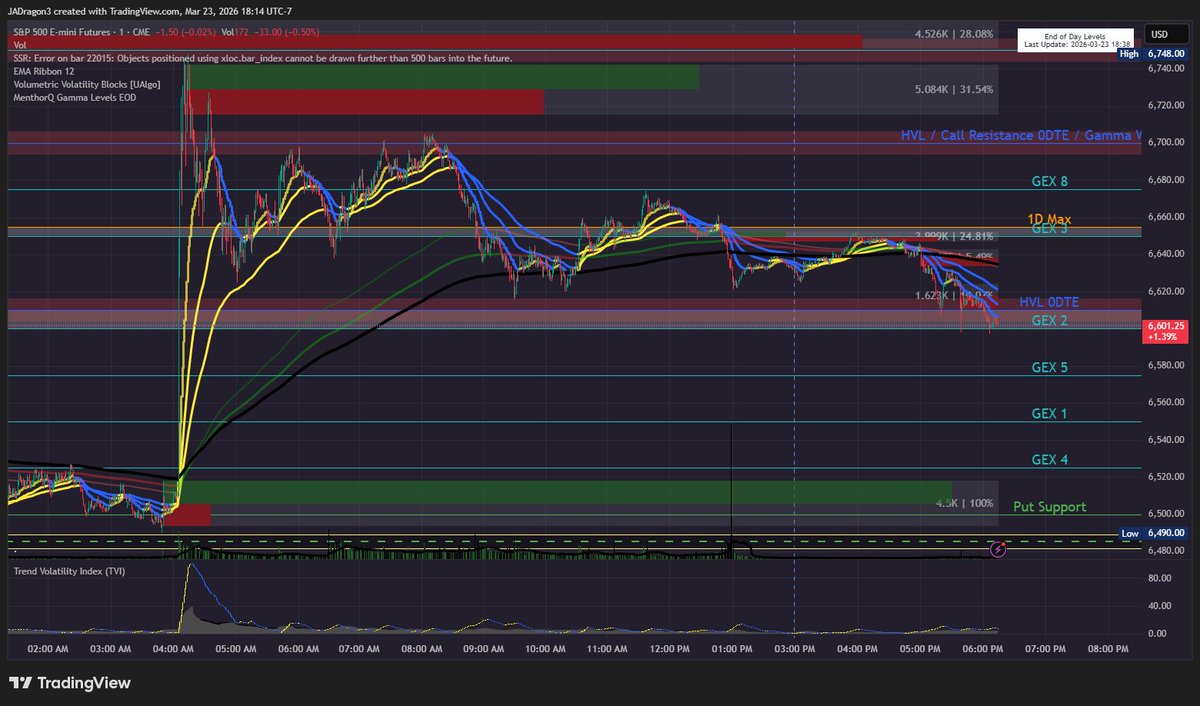Click the GEX 4 level label
The height and width of the screenshot is (706, 1200).
[1049, 459]
